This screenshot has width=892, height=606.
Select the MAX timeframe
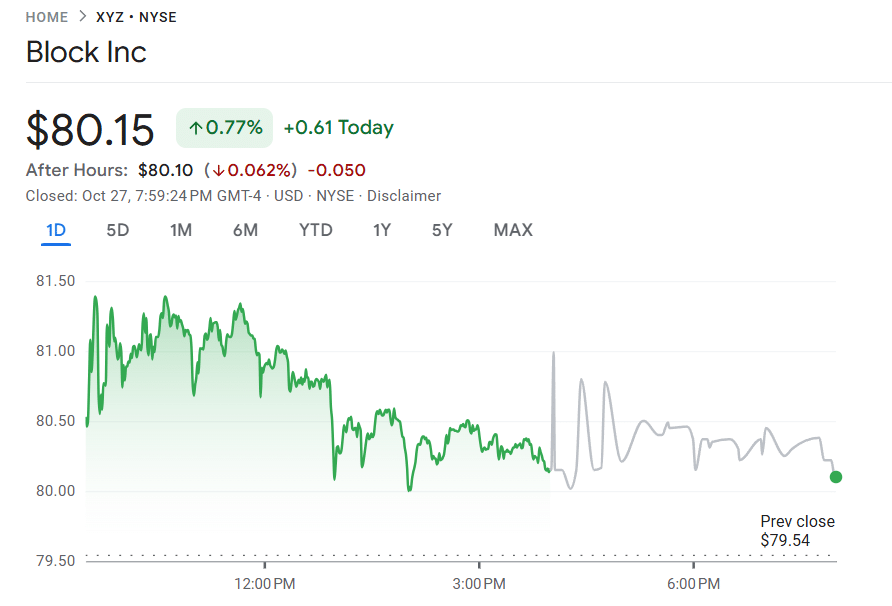tap(512, 230)
